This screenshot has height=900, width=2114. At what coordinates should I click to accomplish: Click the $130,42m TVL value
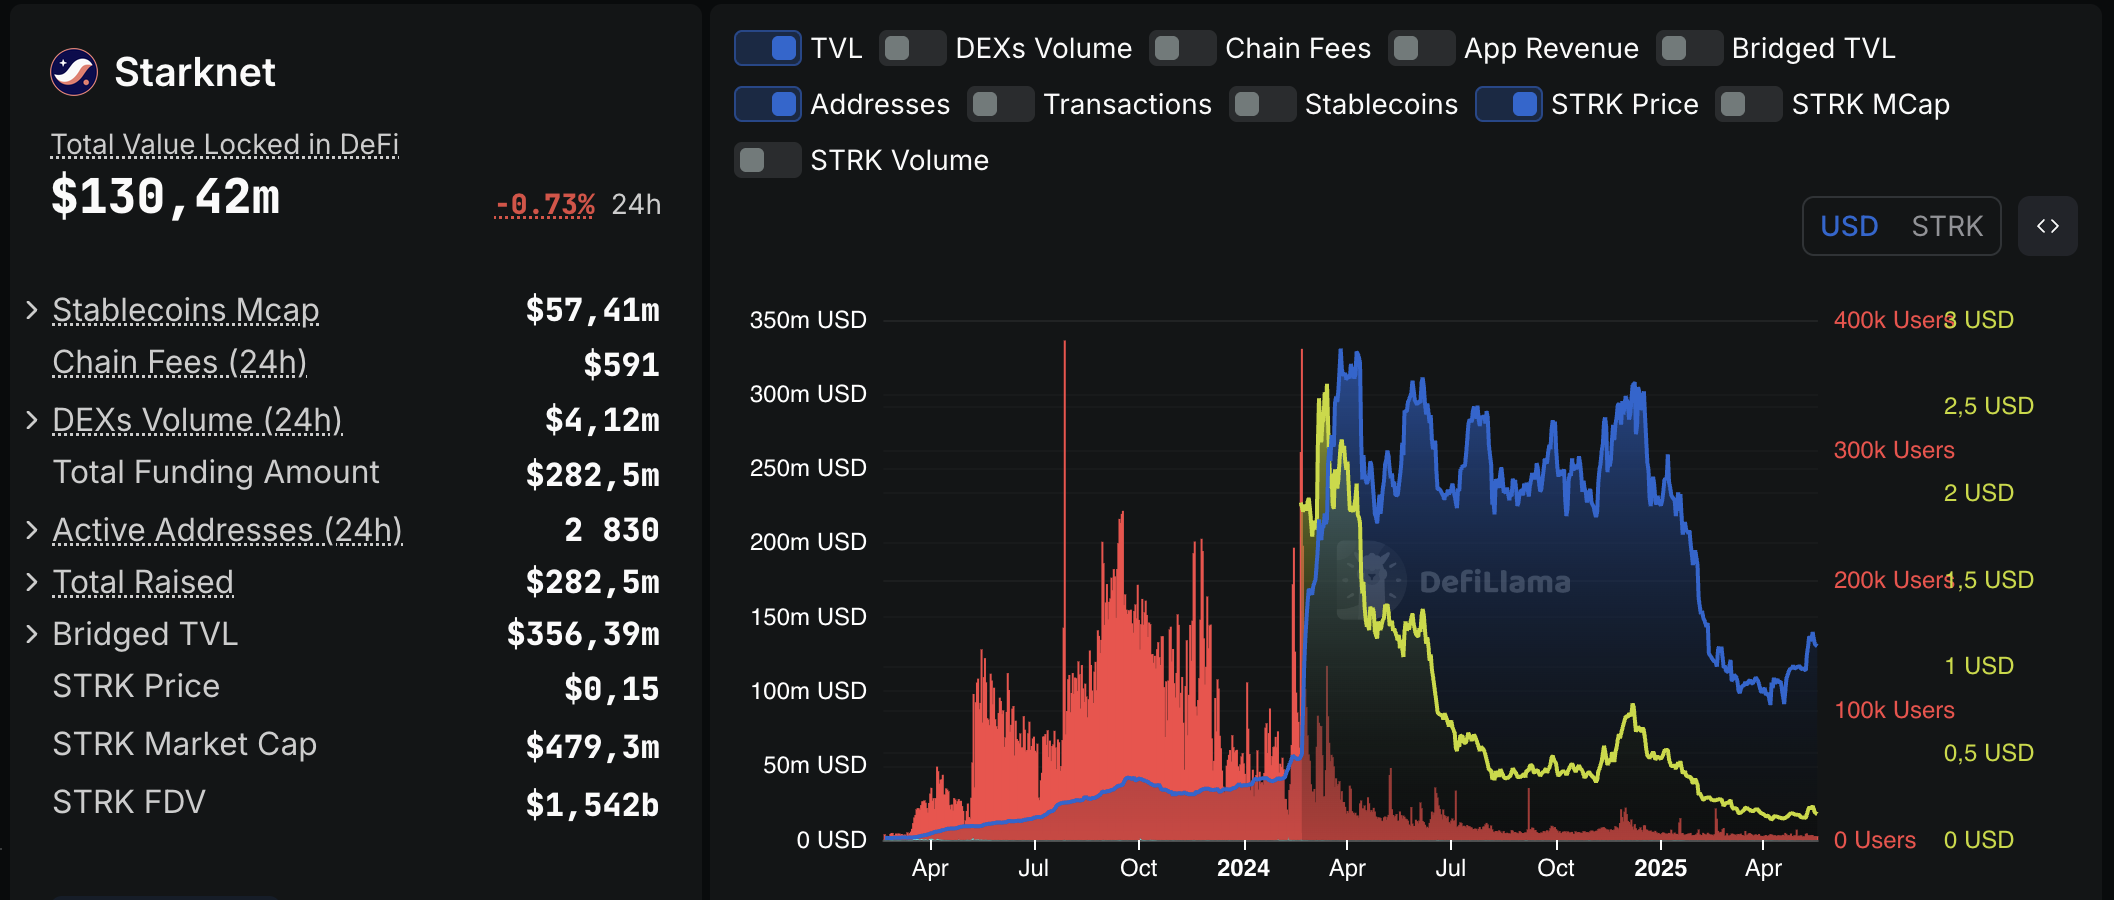166,196
